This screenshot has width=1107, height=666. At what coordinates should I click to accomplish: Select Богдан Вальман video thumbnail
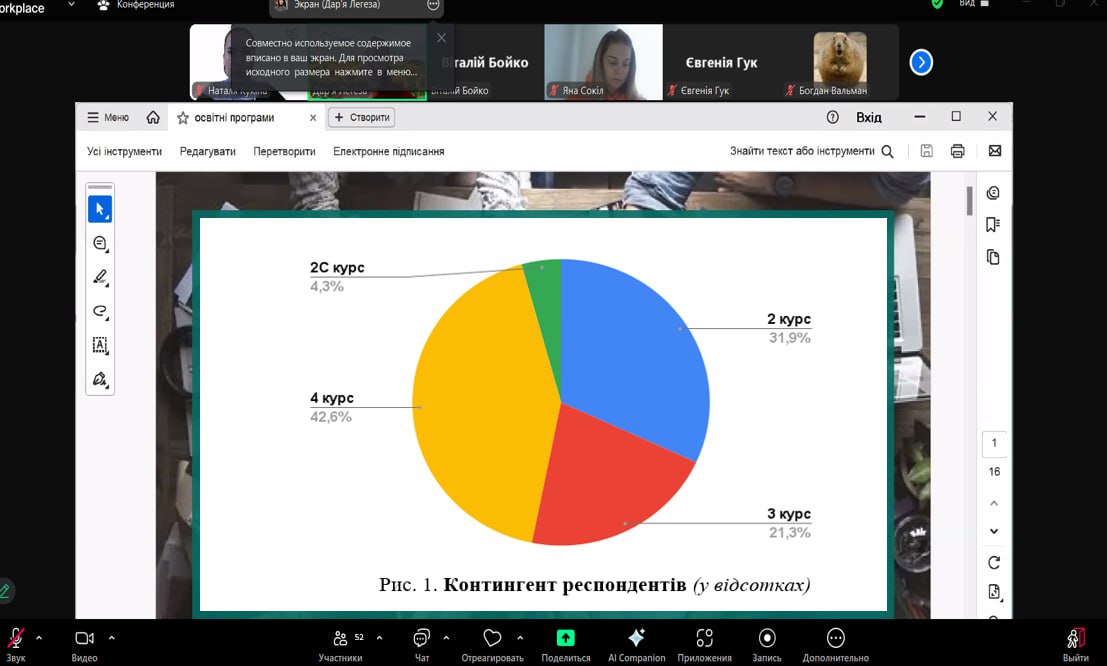(839, 62)
